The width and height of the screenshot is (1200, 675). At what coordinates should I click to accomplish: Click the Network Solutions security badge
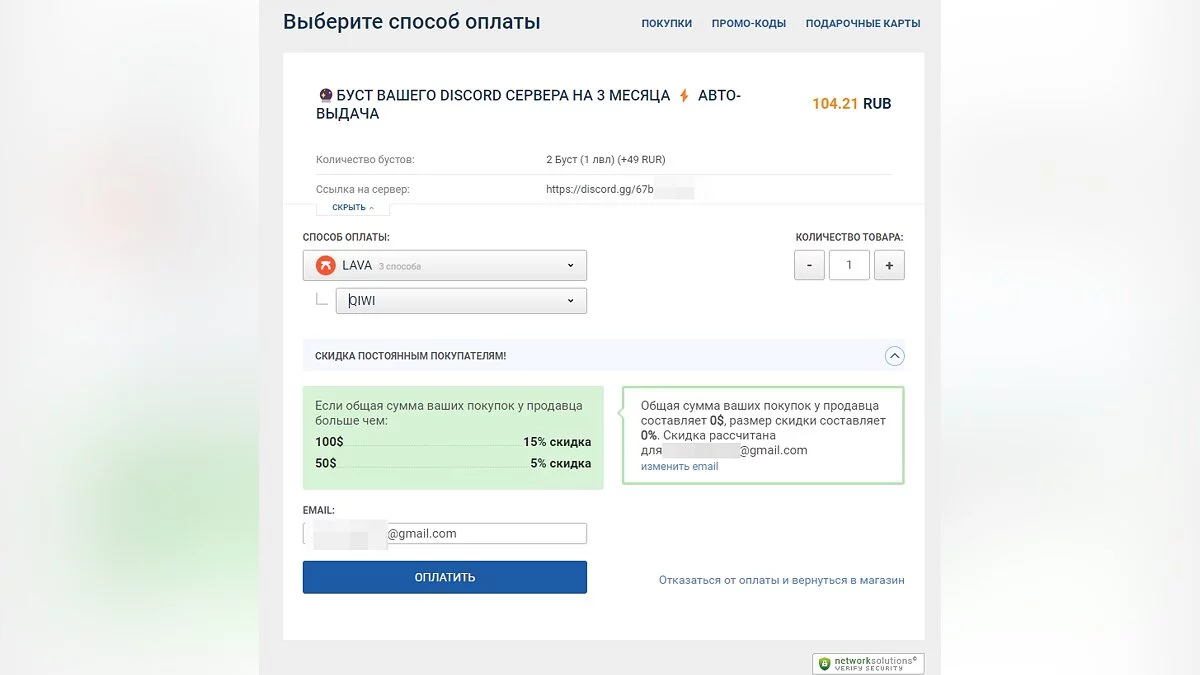point(868,663)
